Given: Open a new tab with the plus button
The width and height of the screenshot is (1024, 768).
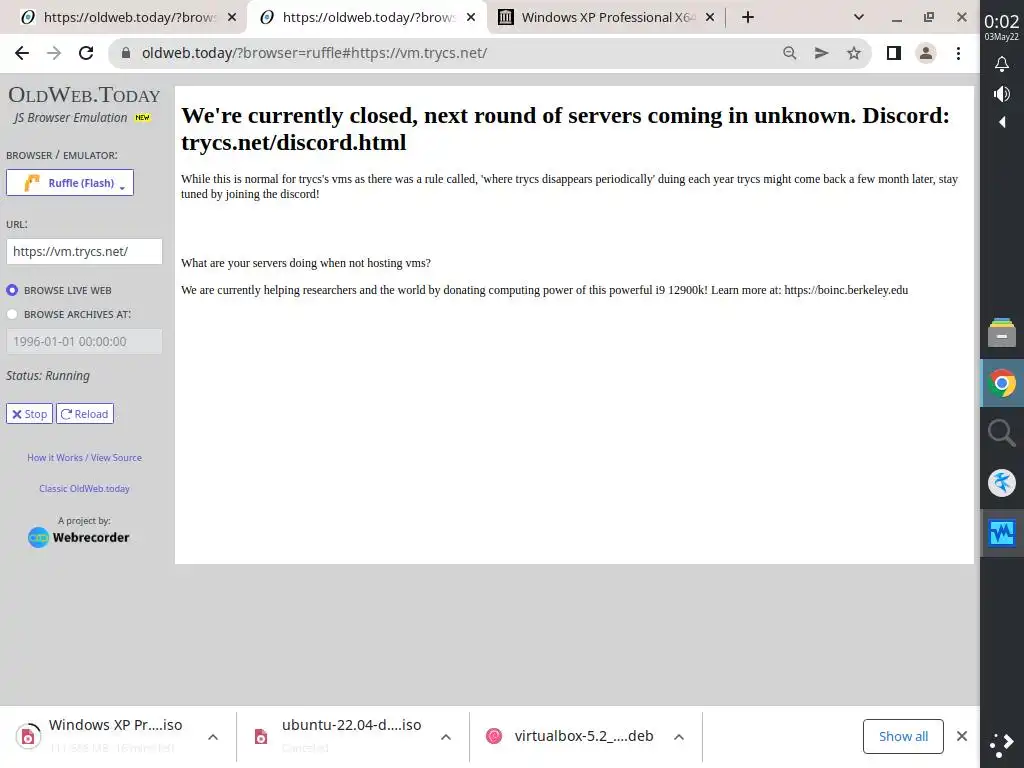Looking at the screenshot, I should (748, 18).
